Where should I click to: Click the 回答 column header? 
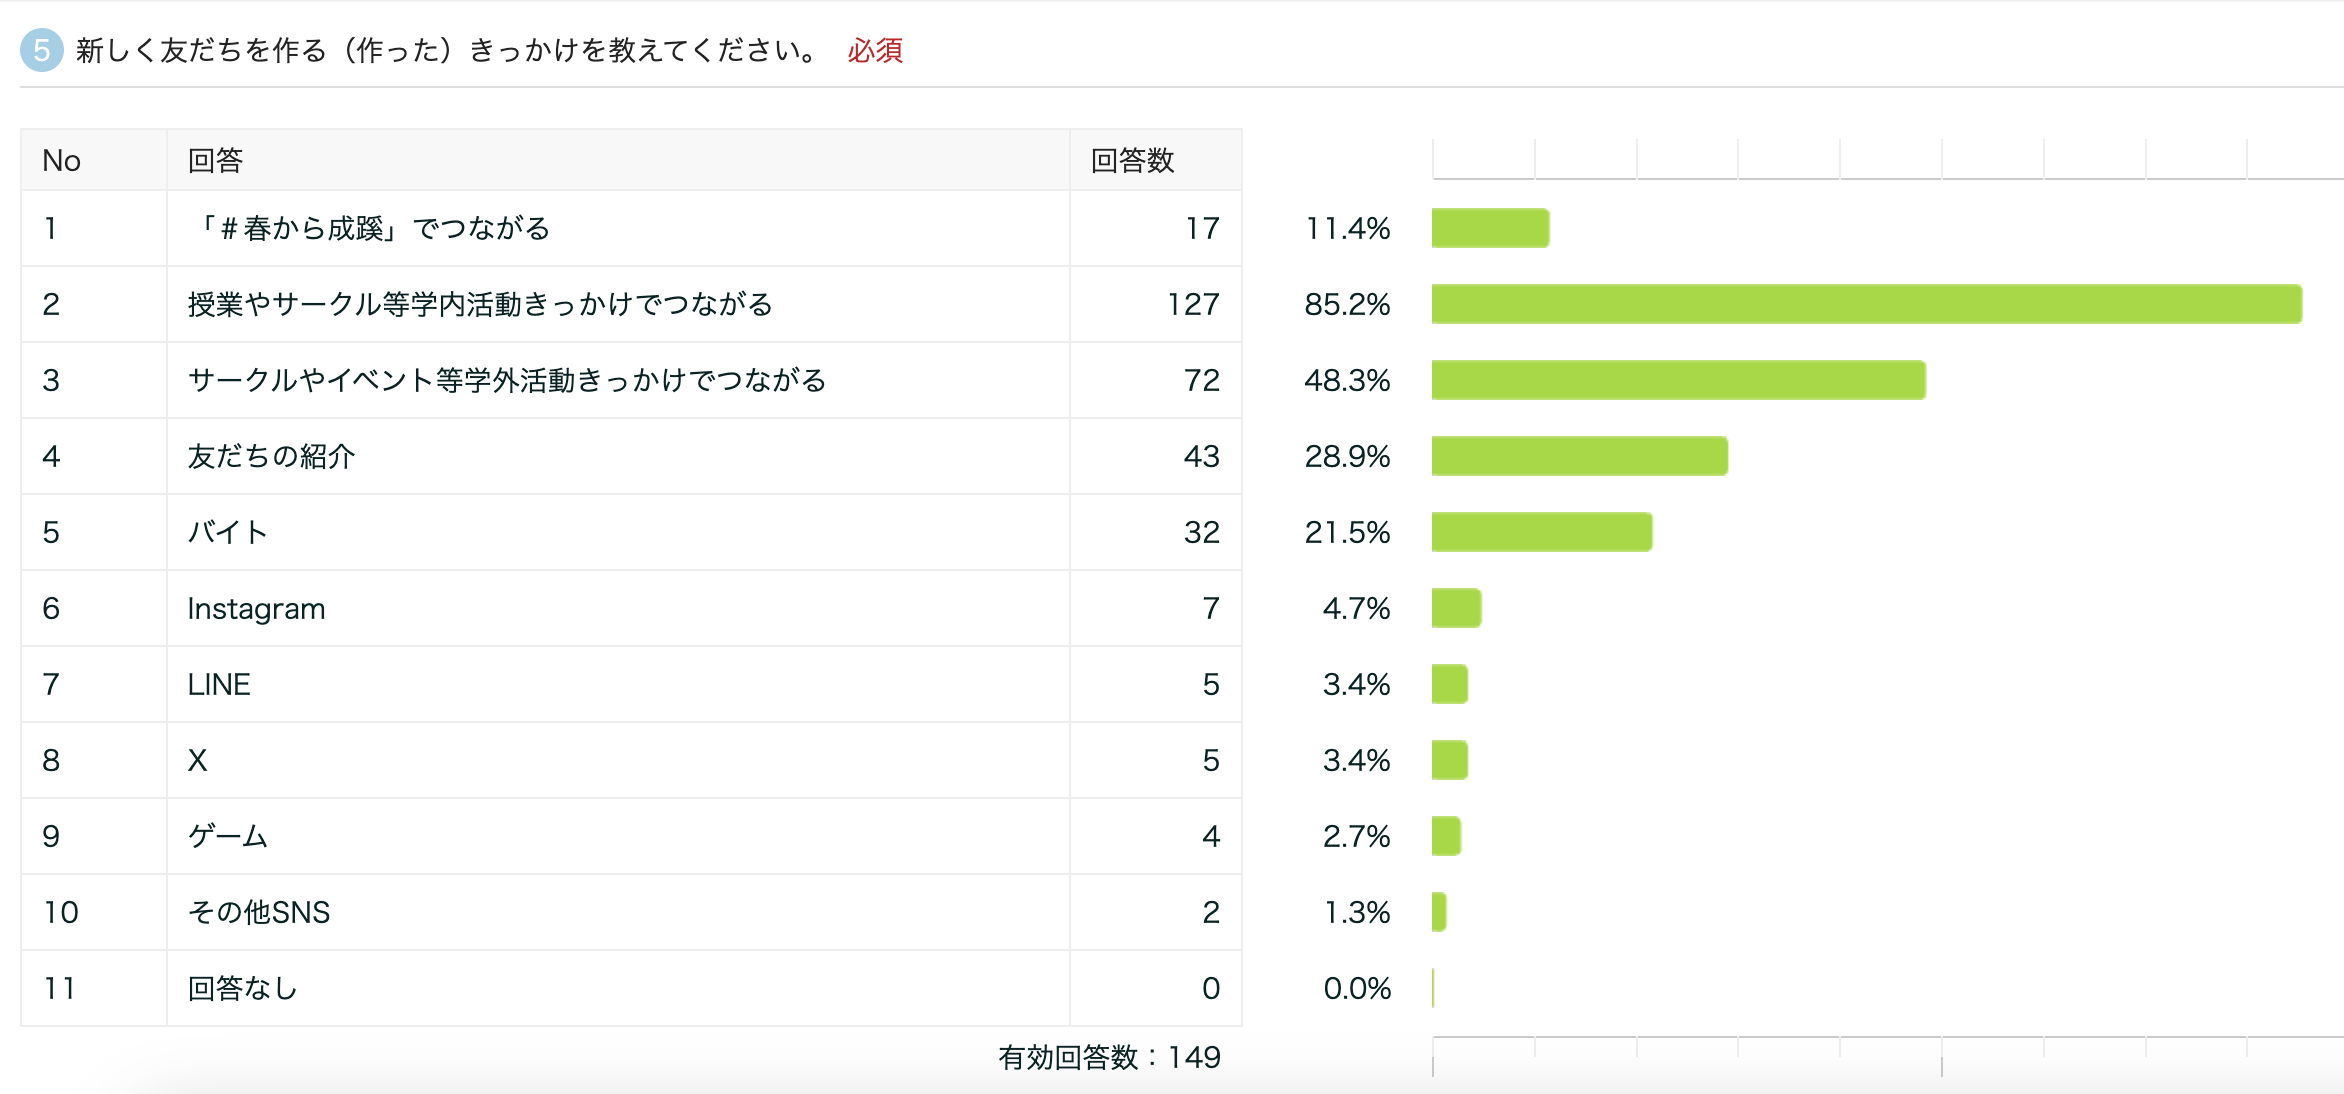[x=216, y=160]
